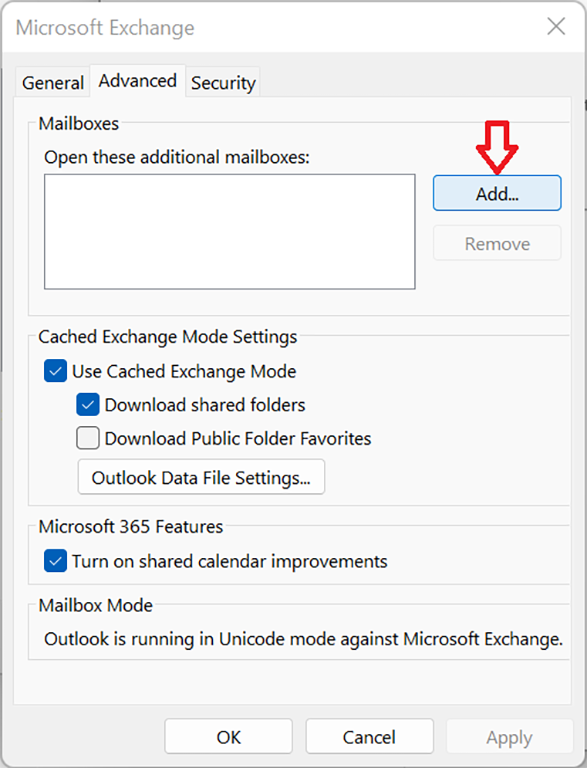Click the Remove mailbox button
Viewport: 587px width, 768px height.
[x=497, y=243]
